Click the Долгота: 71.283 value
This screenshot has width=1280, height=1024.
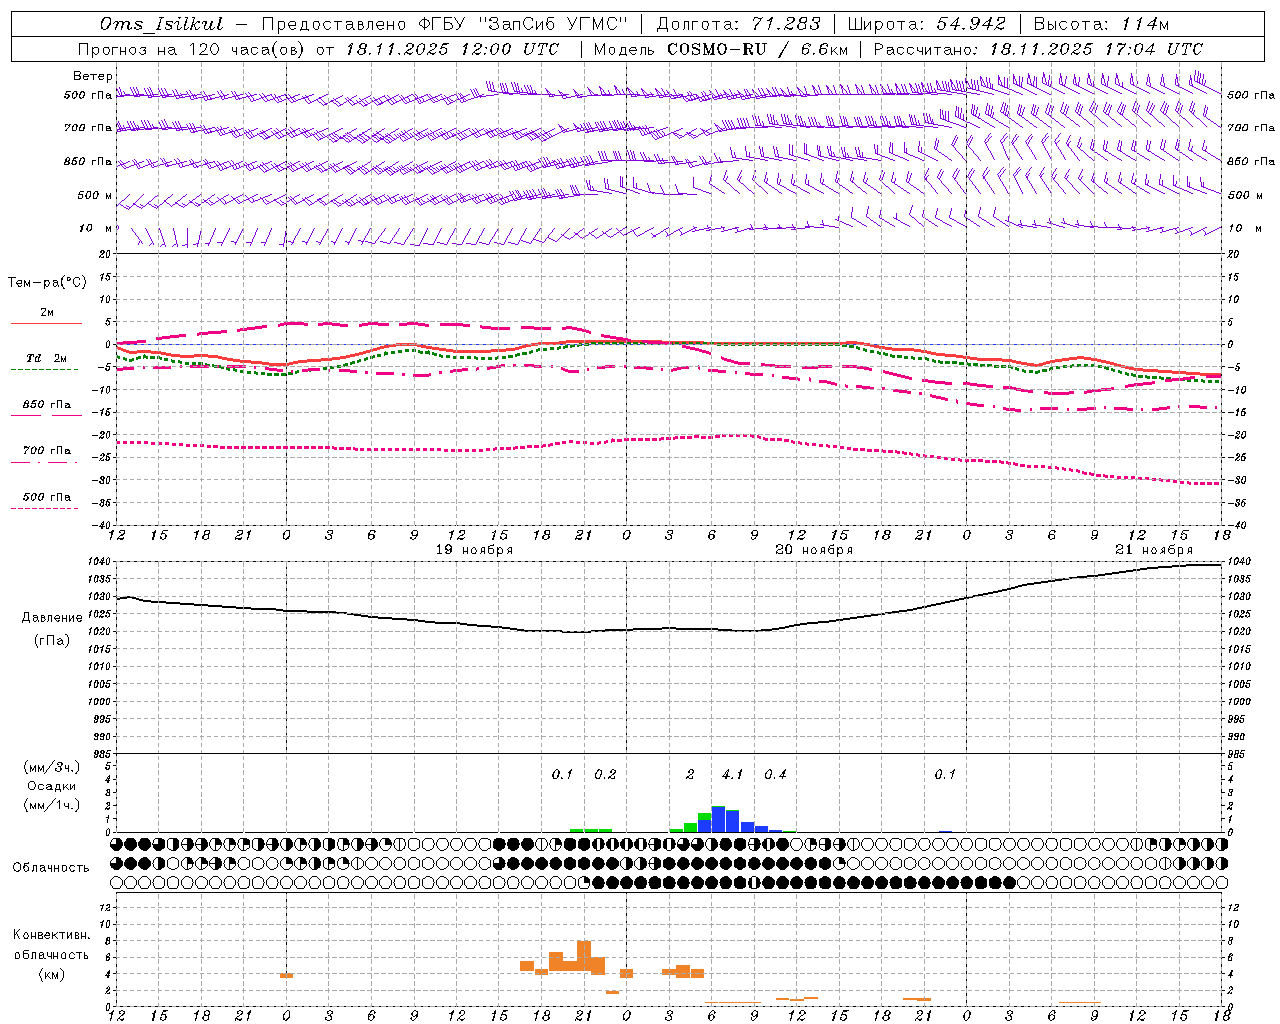738,24
